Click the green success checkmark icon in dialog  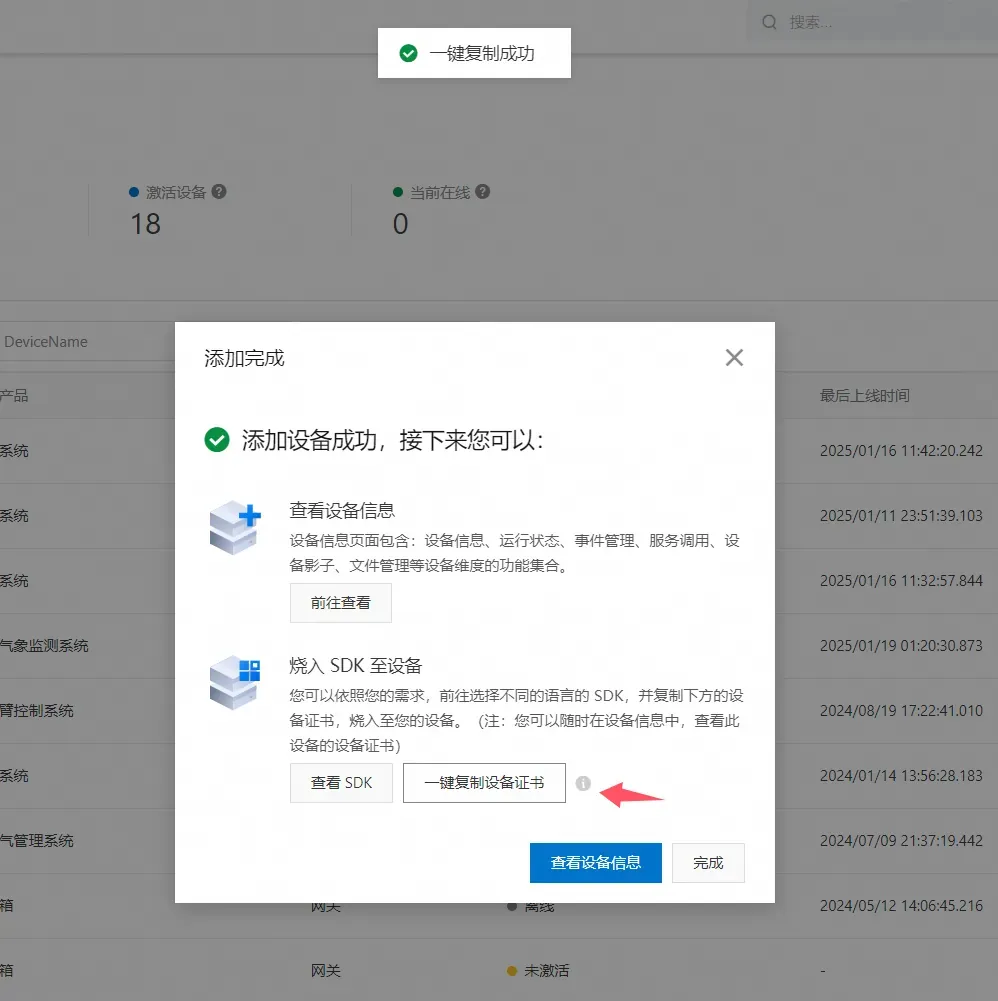[x=217, y=440]
